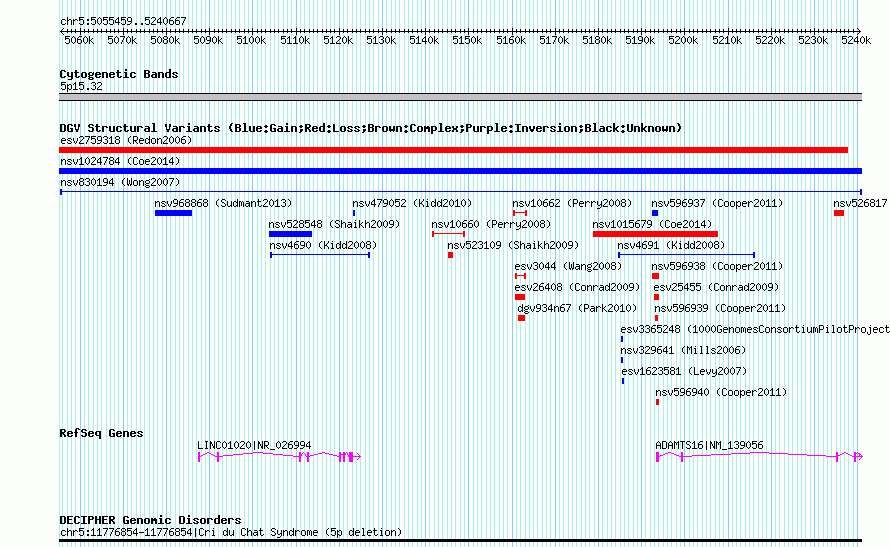Screen dimensions: 890x547
Task: Click nsv596939 (Cooper2011) variant label
Action: (x=720, y=308)
